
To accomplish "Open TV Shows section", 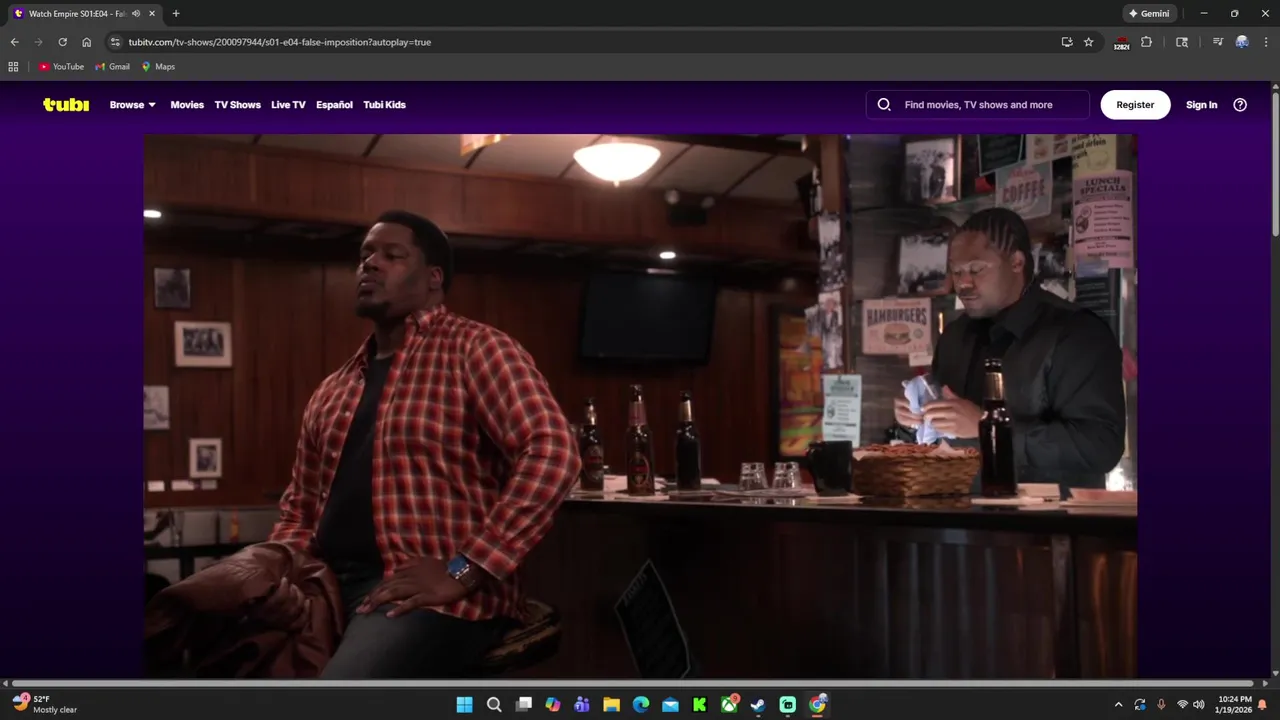I will 237,104.
